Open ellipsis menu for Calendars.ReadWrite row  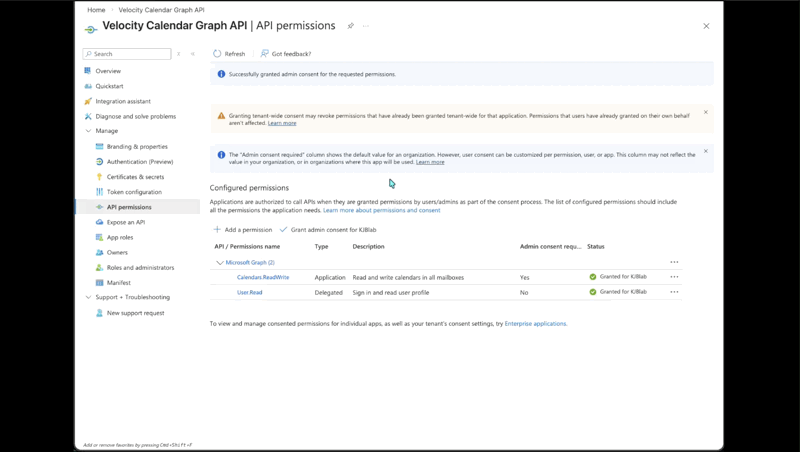tap(674, 277)
